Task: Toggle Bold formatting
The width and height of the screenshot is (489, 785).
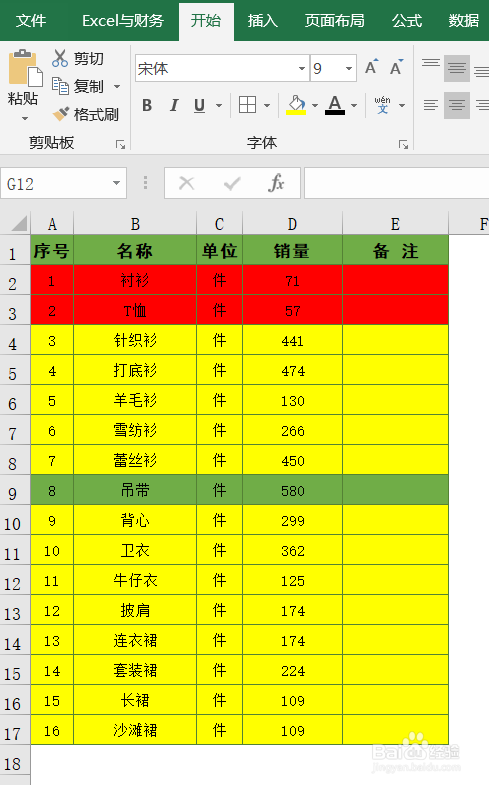Action: (147, 105)
